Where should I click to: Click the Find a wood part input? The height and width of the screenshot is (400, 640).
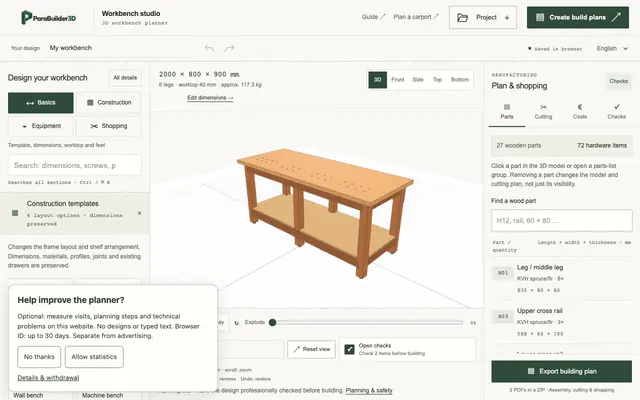[x=562, y=221]
